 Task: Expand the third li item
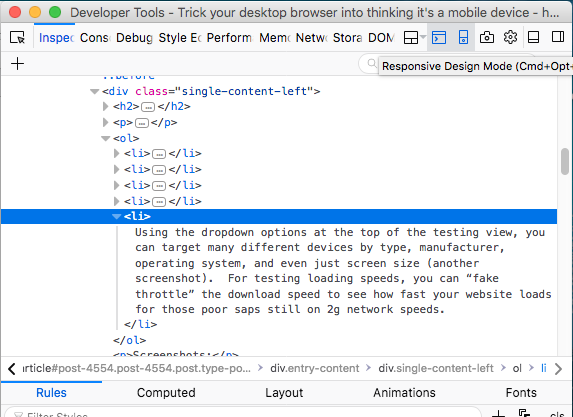(x=117, y=185)
